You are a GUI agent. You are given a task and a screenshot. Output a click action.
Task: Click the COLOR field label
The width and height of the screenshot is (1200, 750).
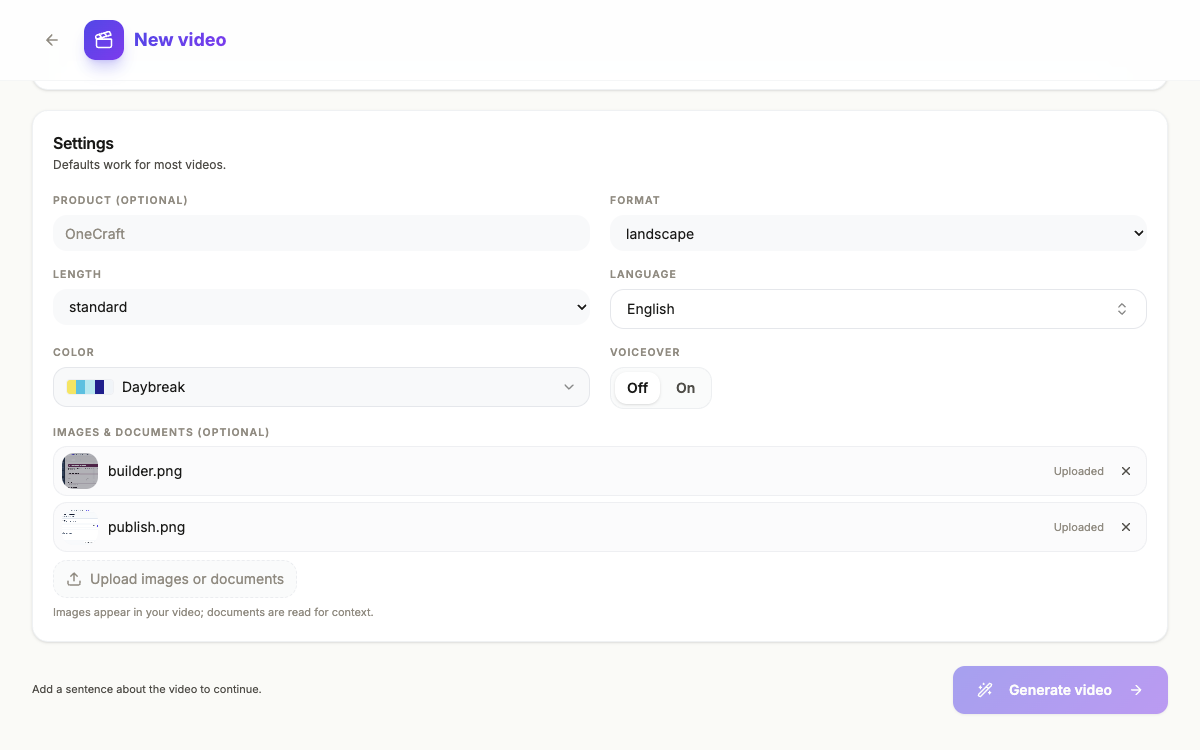73,352
